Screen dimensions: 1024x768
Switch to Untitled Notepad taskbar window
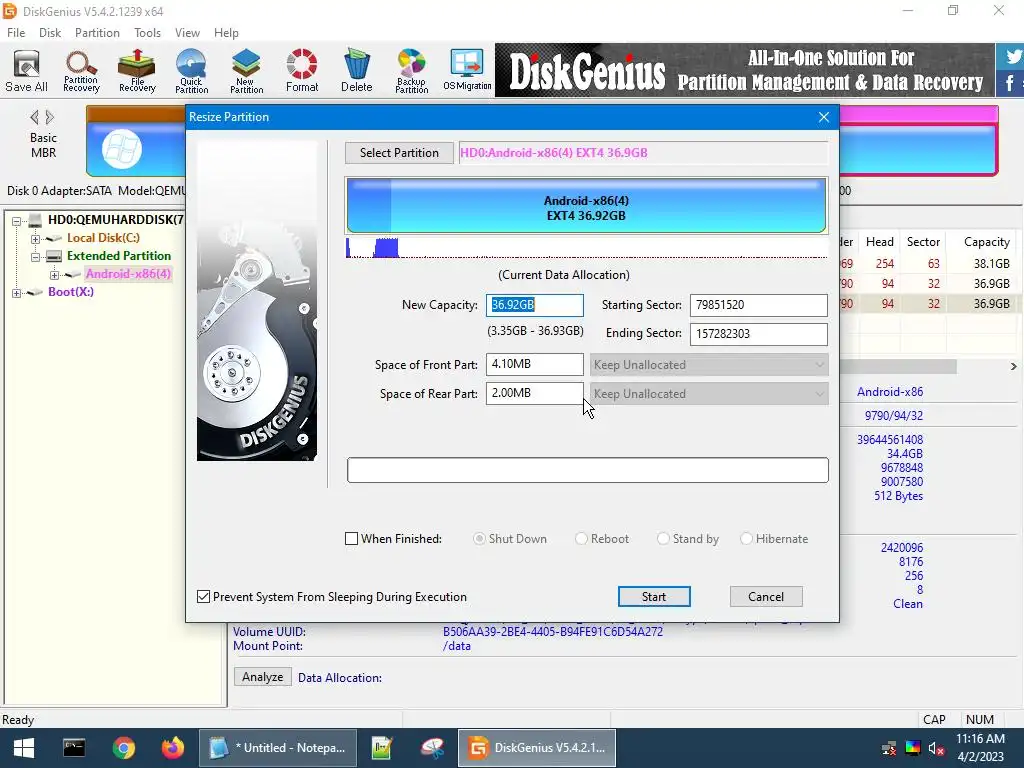point(278,748)
